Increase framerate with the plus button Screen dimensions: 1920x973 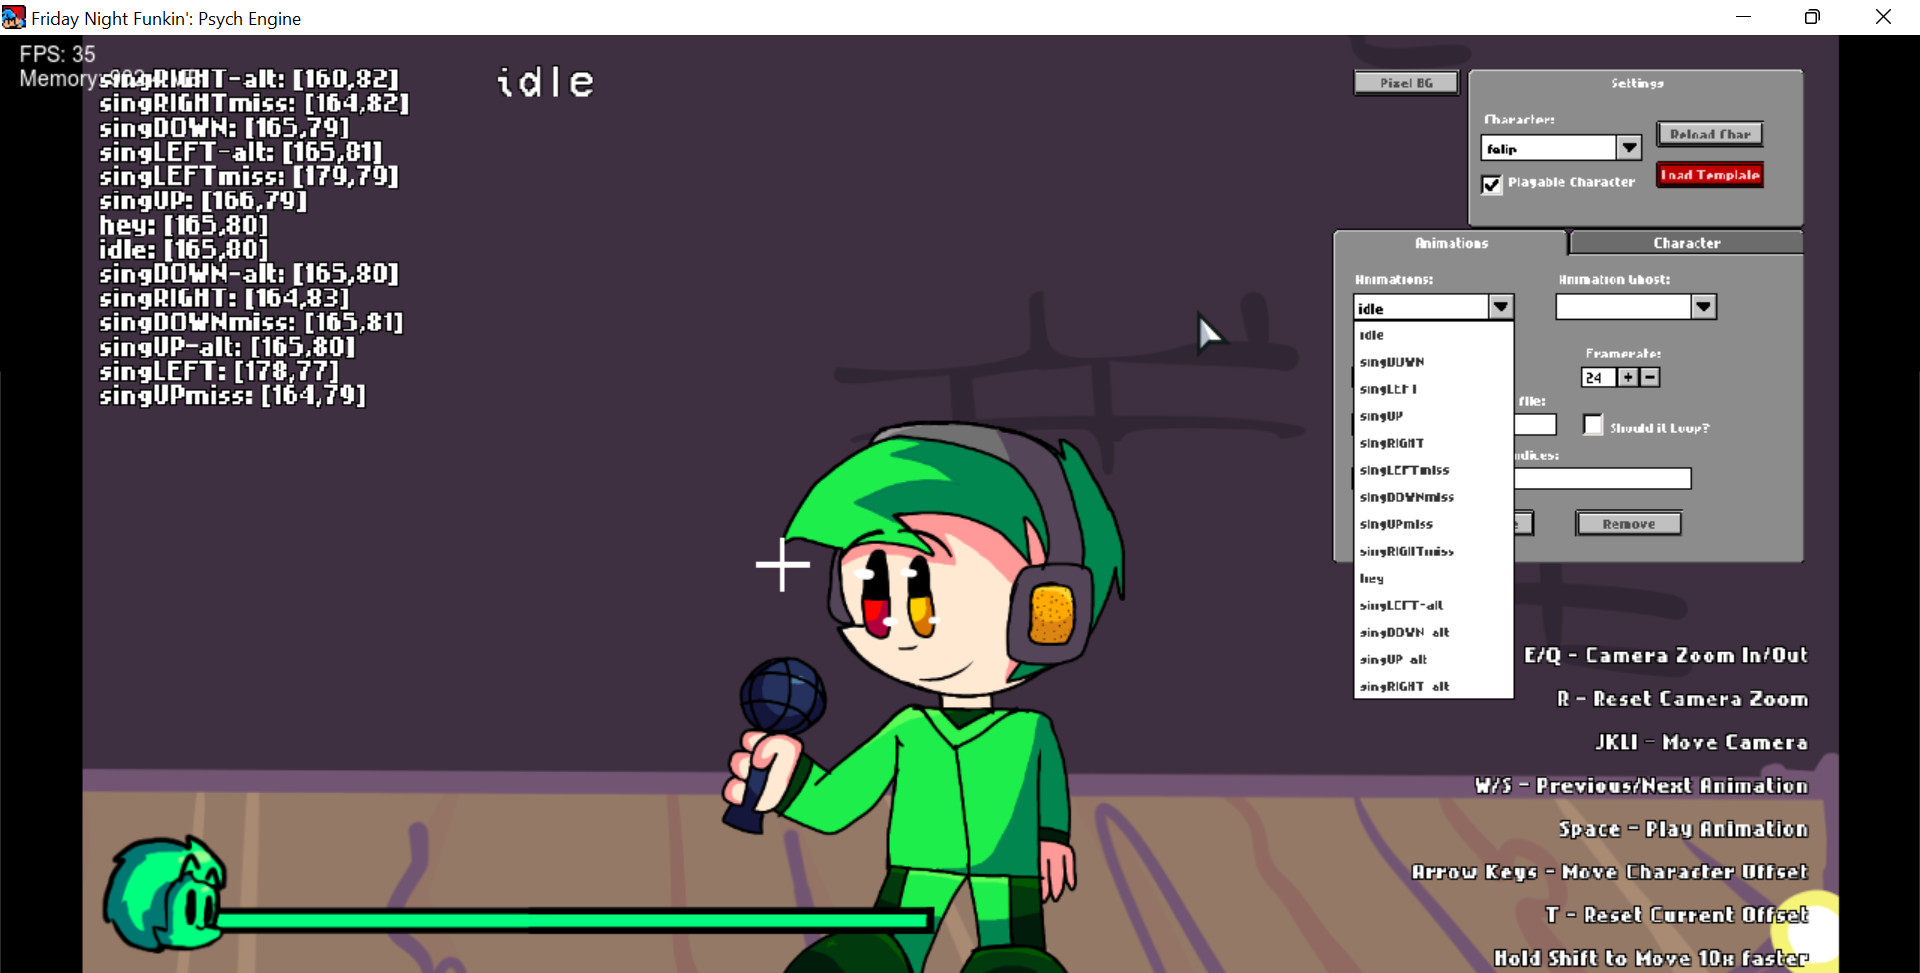1628,377
